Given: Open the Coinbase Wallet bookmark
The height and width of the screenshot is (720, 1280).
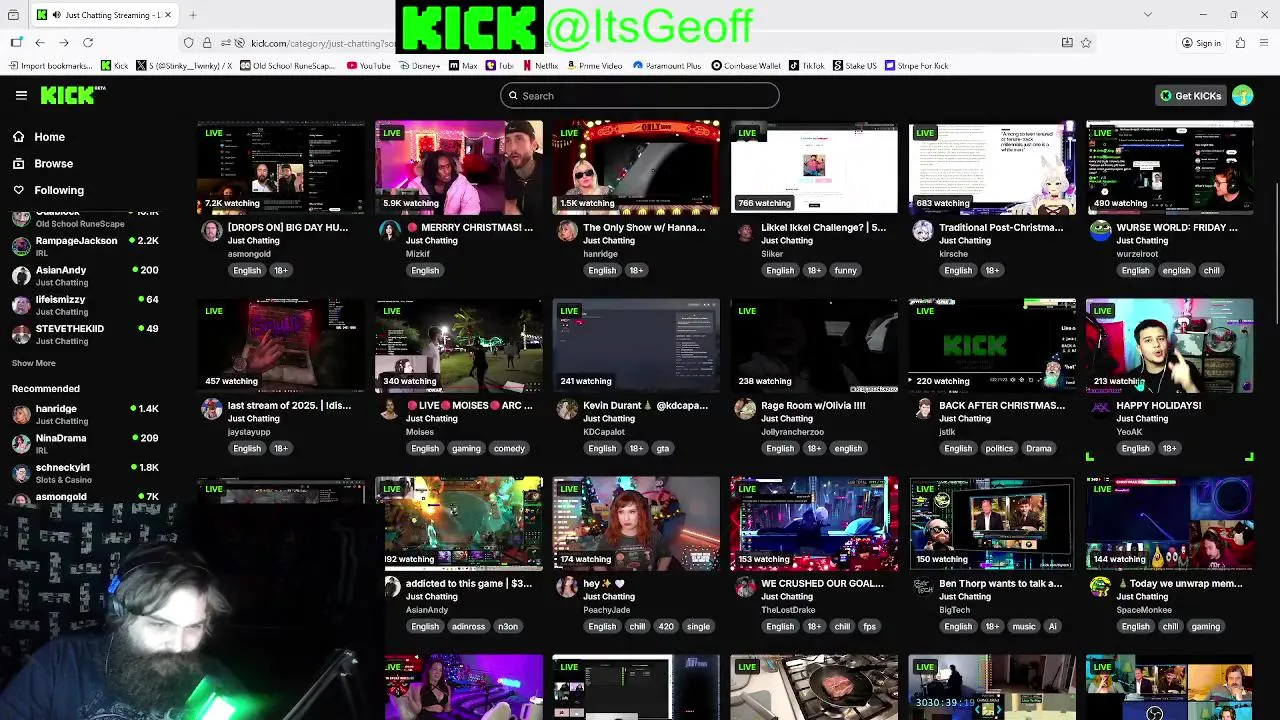Looking at the screenshot, I should pos(746,66).
